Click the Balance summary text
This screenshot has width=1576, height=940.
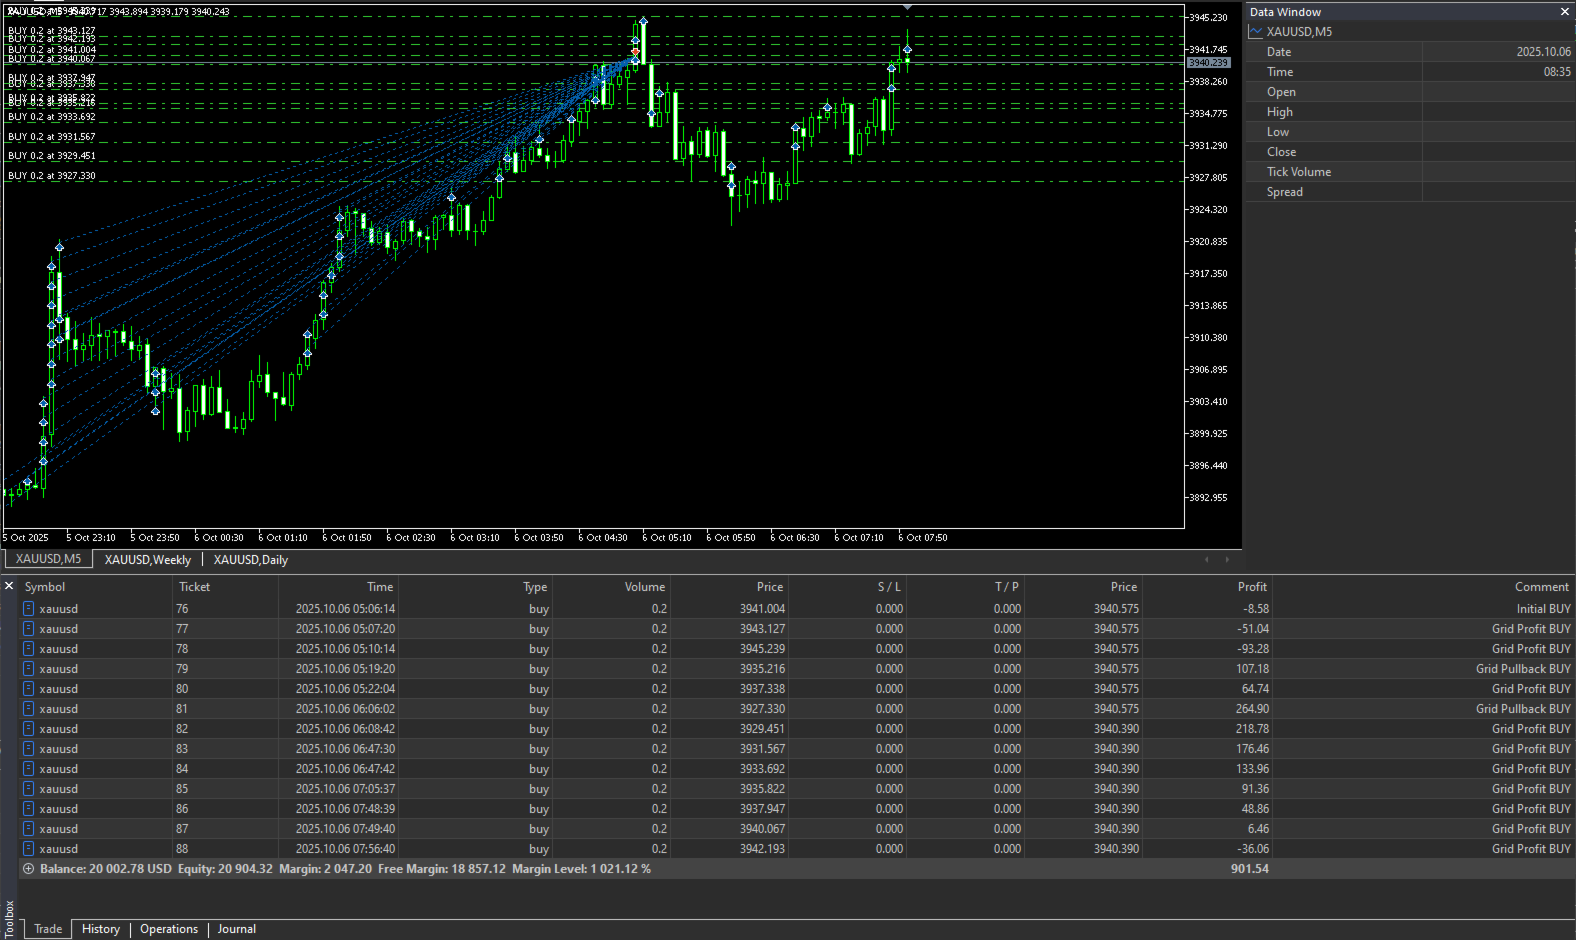106,869
